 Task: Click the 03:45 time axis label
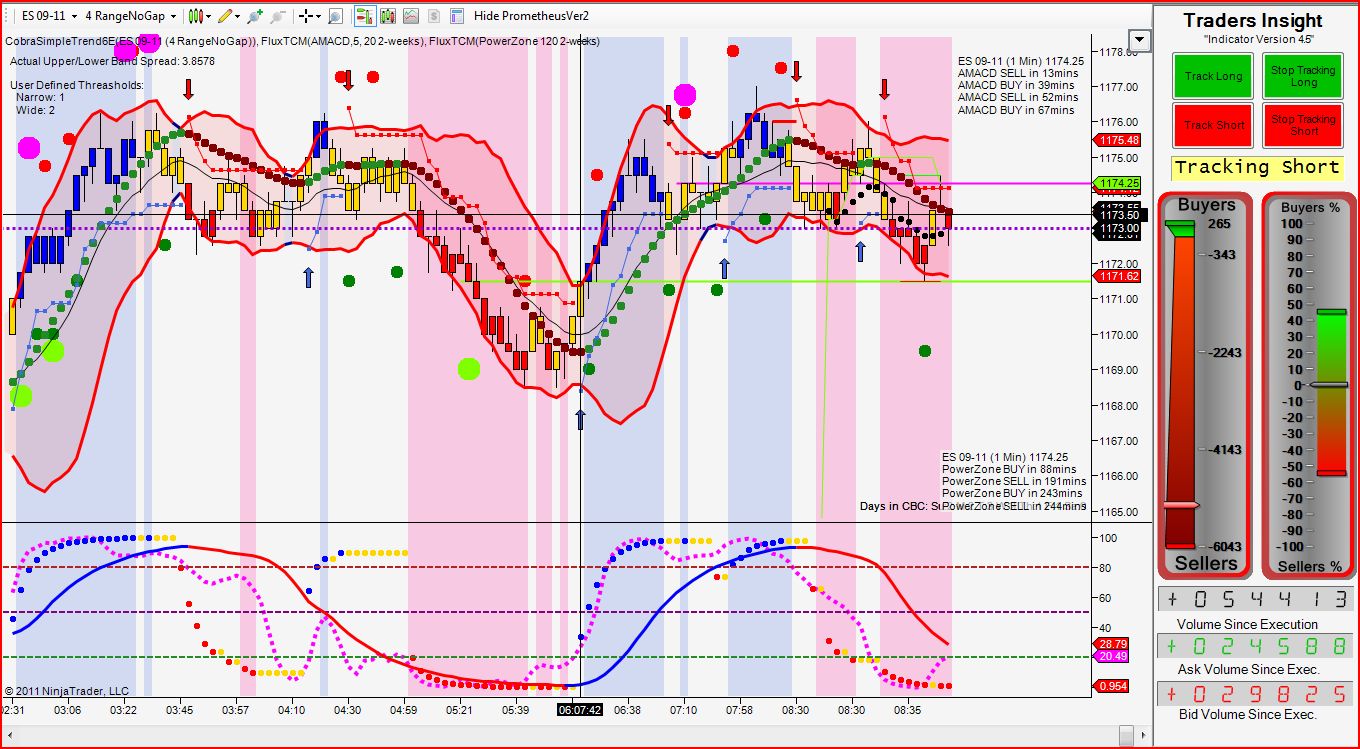coord(180,710)
